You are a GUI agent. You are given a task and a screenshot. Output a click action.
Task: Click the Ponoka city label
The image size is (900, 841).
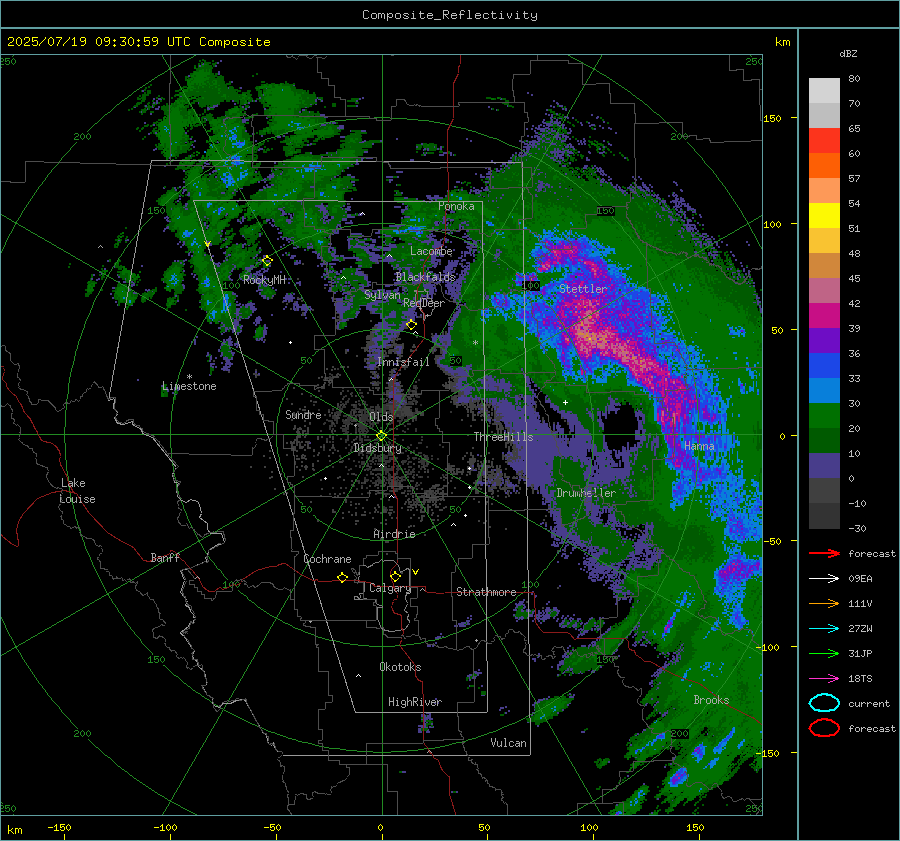(456, 206)
